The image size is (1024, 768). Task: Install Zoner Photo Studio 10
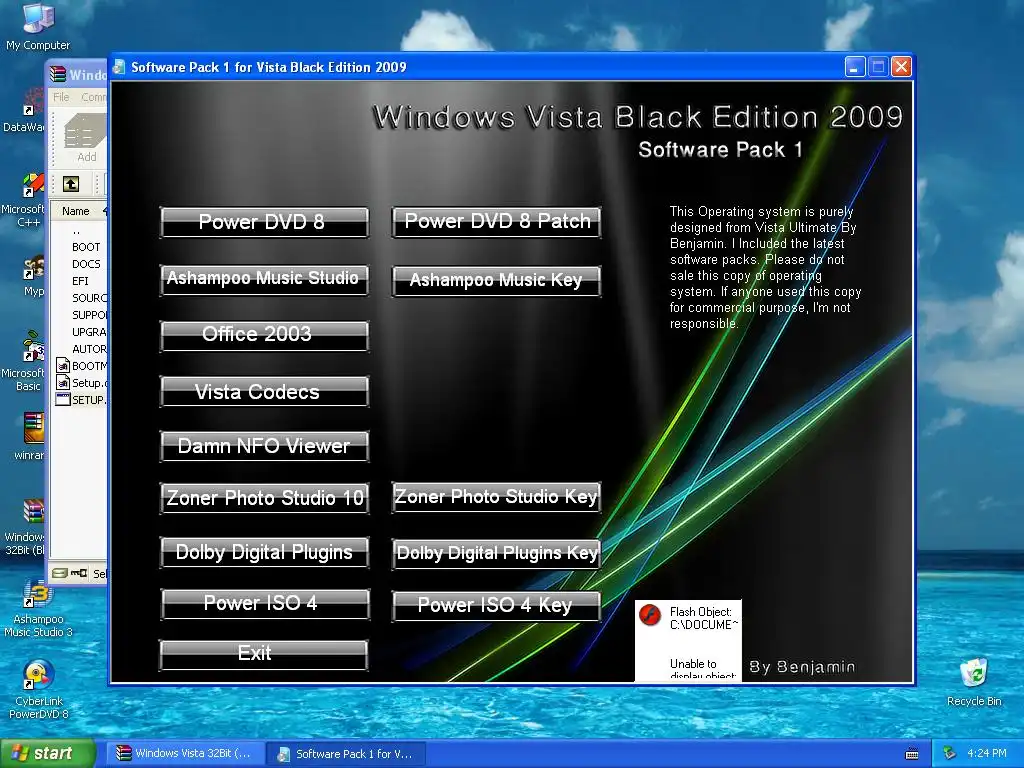coord(264,498)
